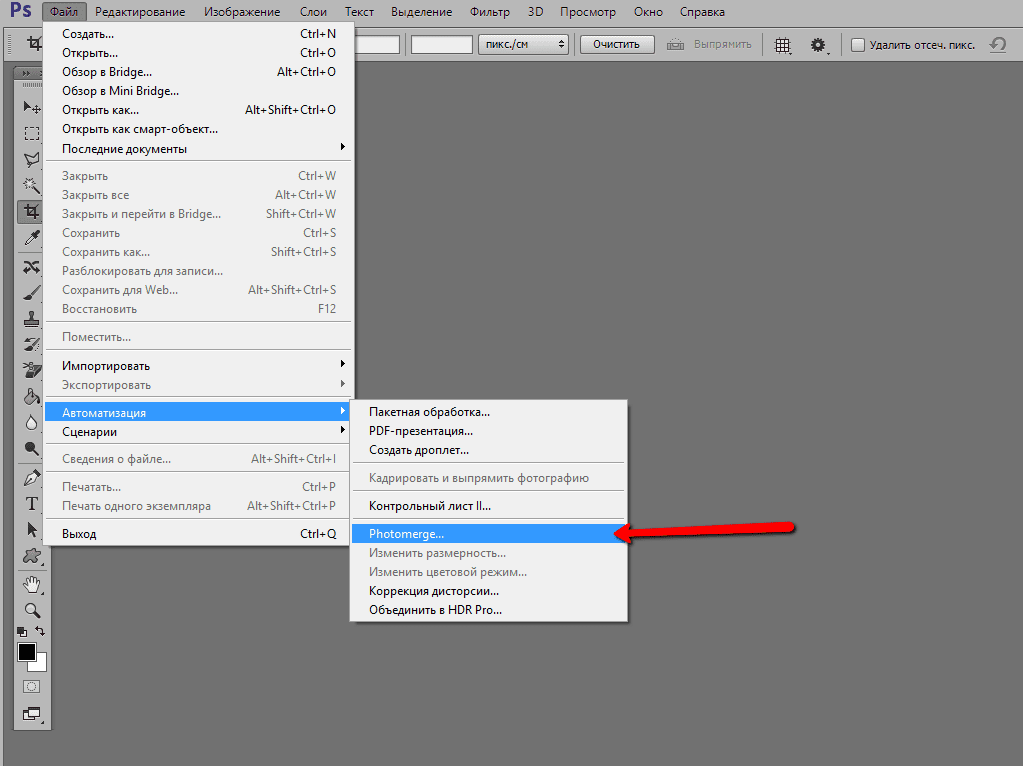The image size is (1023, 766).
Task: Open the пикс./см units dropdown
Action: click(523, 44)
